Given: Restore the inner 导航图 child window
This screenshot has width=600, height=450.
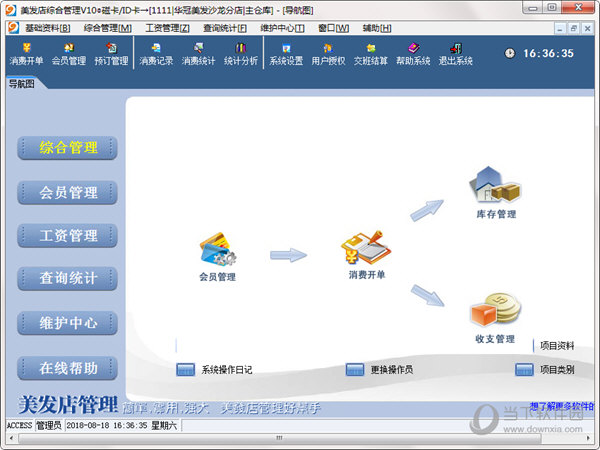Looking at the screenshot, I should pos(574,28).
